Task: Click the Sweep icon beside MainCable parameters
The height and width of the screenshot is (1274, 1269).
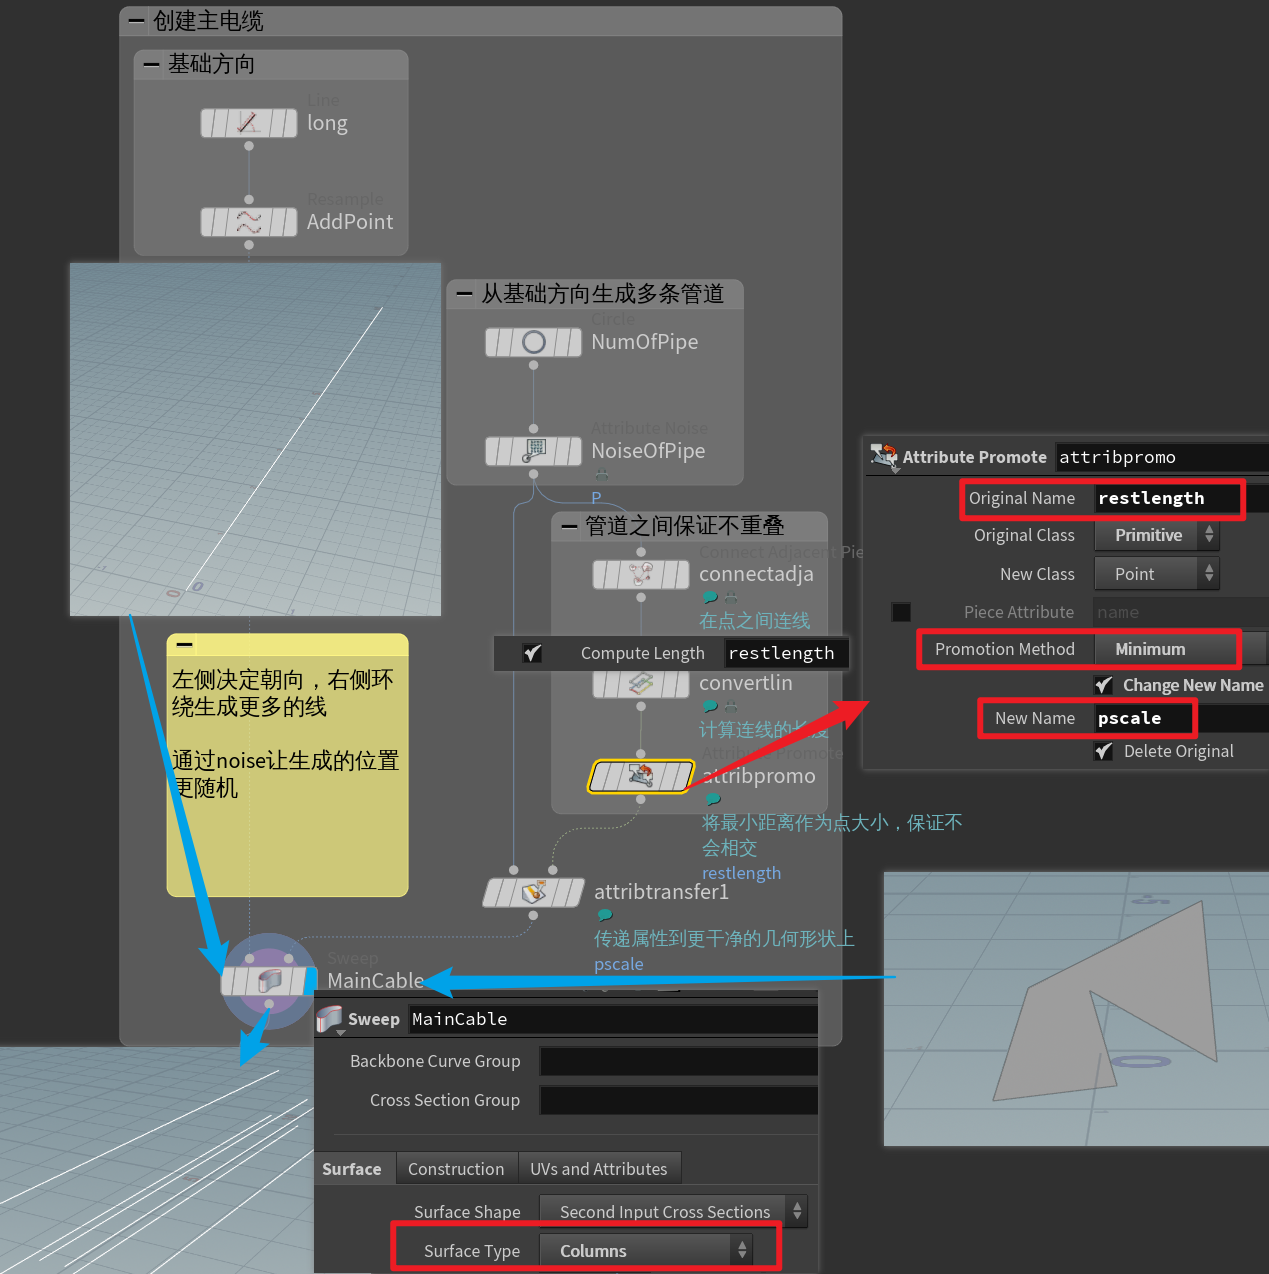Action: click(330, 1018)
